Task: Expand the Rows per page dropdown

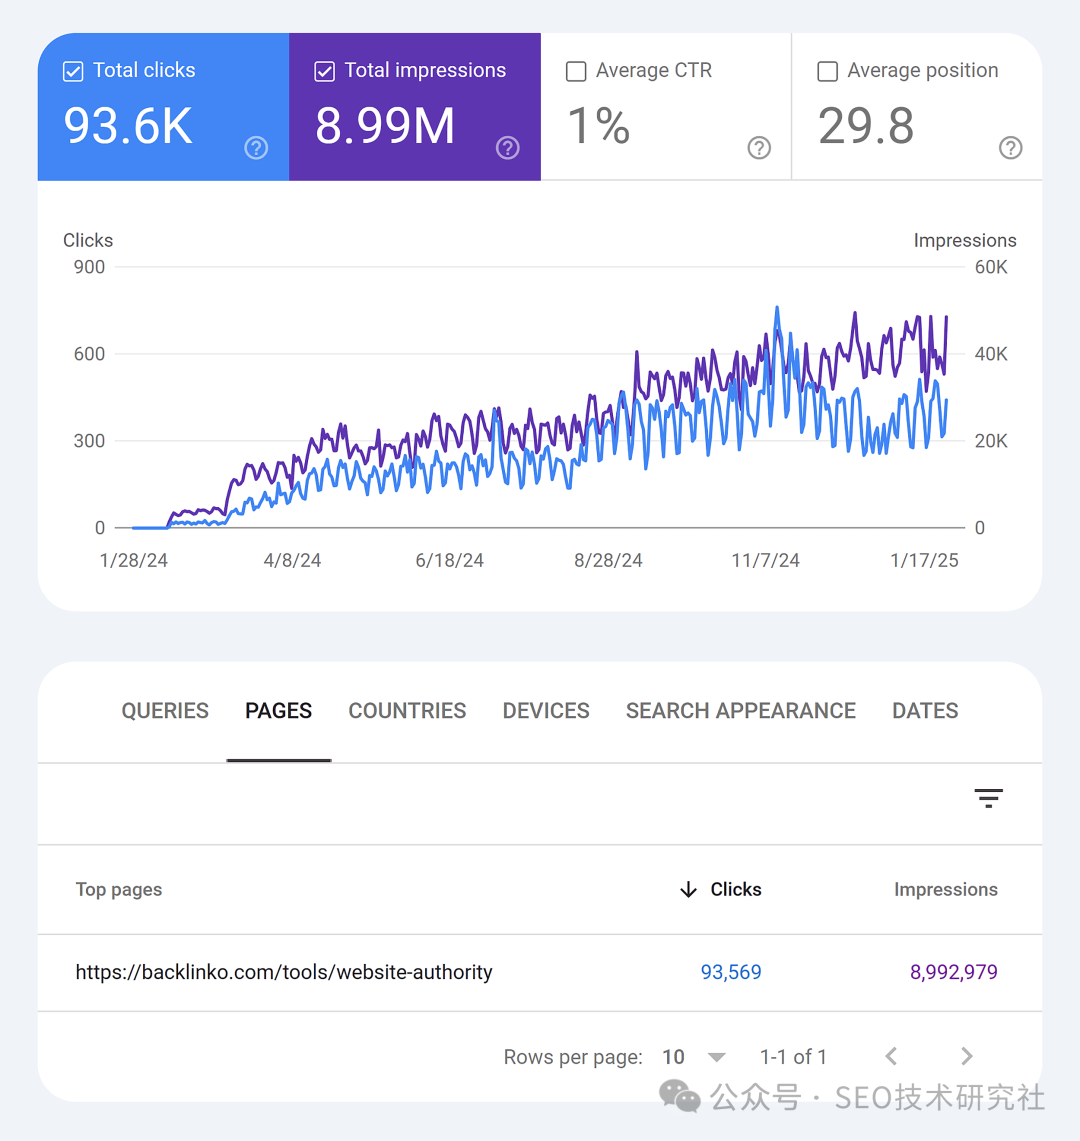Action: tap(716, 1057)
